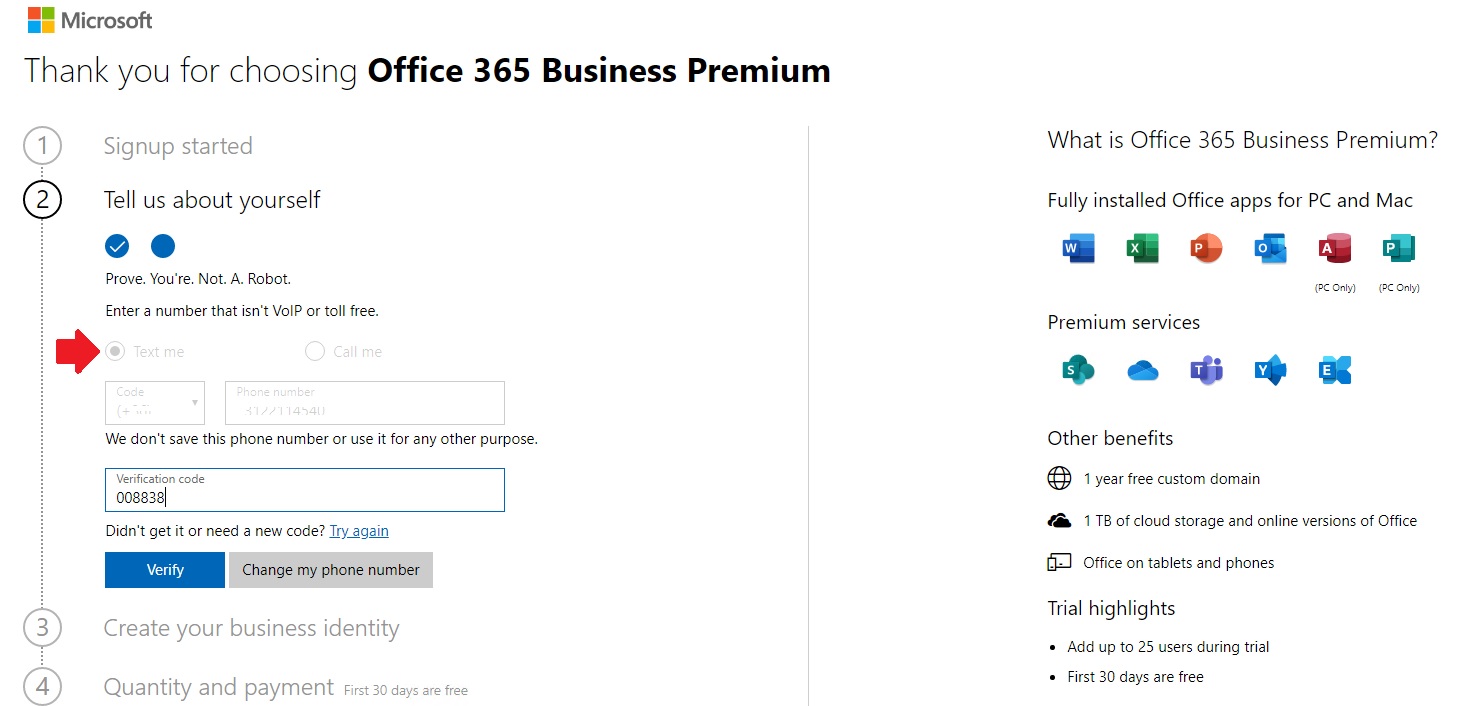Click Change my phone number button
The height and width of the screenshot is (706, 1461).
pos(331,570)
